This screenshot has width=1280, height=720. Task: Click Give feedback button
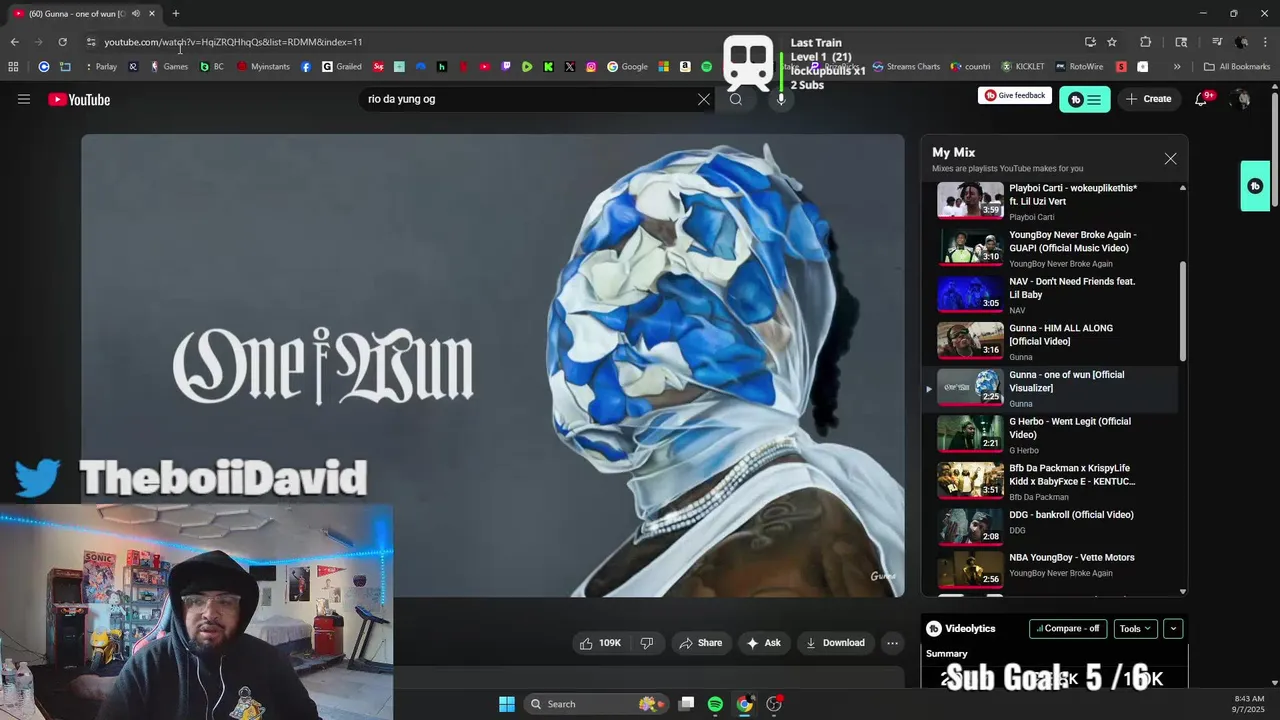coord(1015,95)
